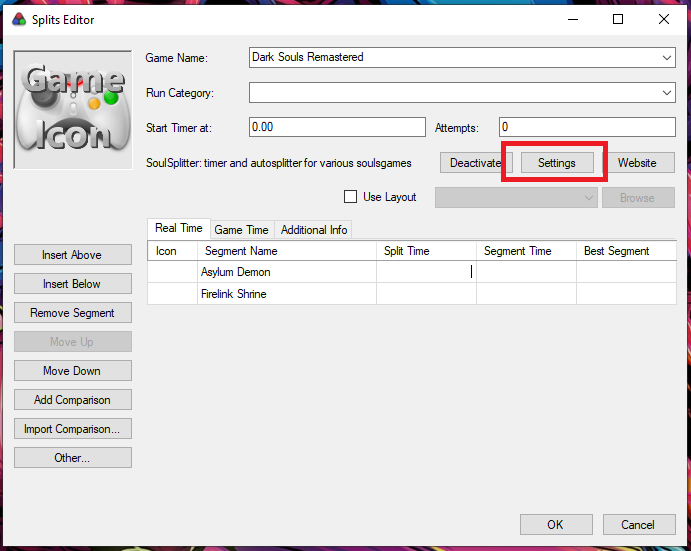The height and width of the screenshot is (551, 691).
Task: Open the SoulSplitter Website
Action: coord(637,162)
